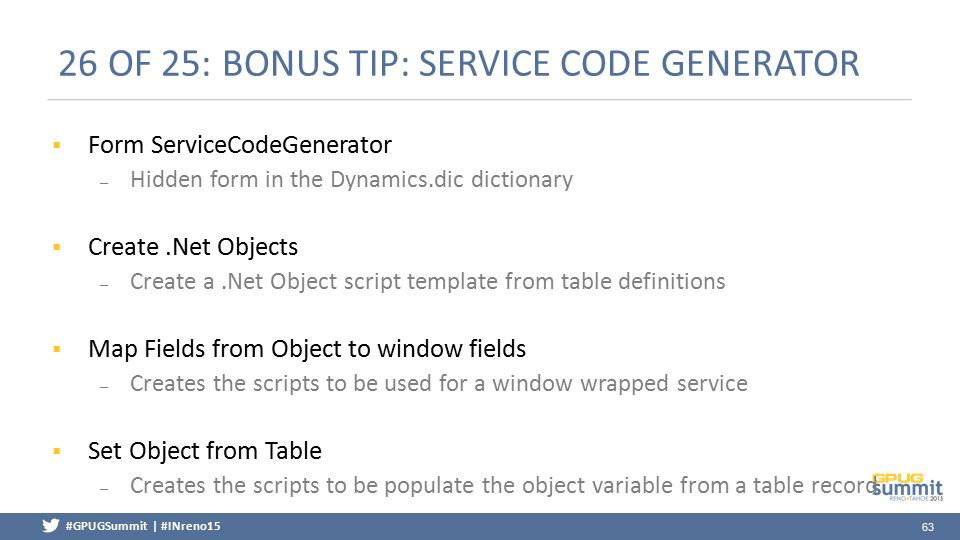This screenshot has height=540, width=960.
Task: Select the Hidden form in Dynamics.dic line
Action: (x=351, y=179)
